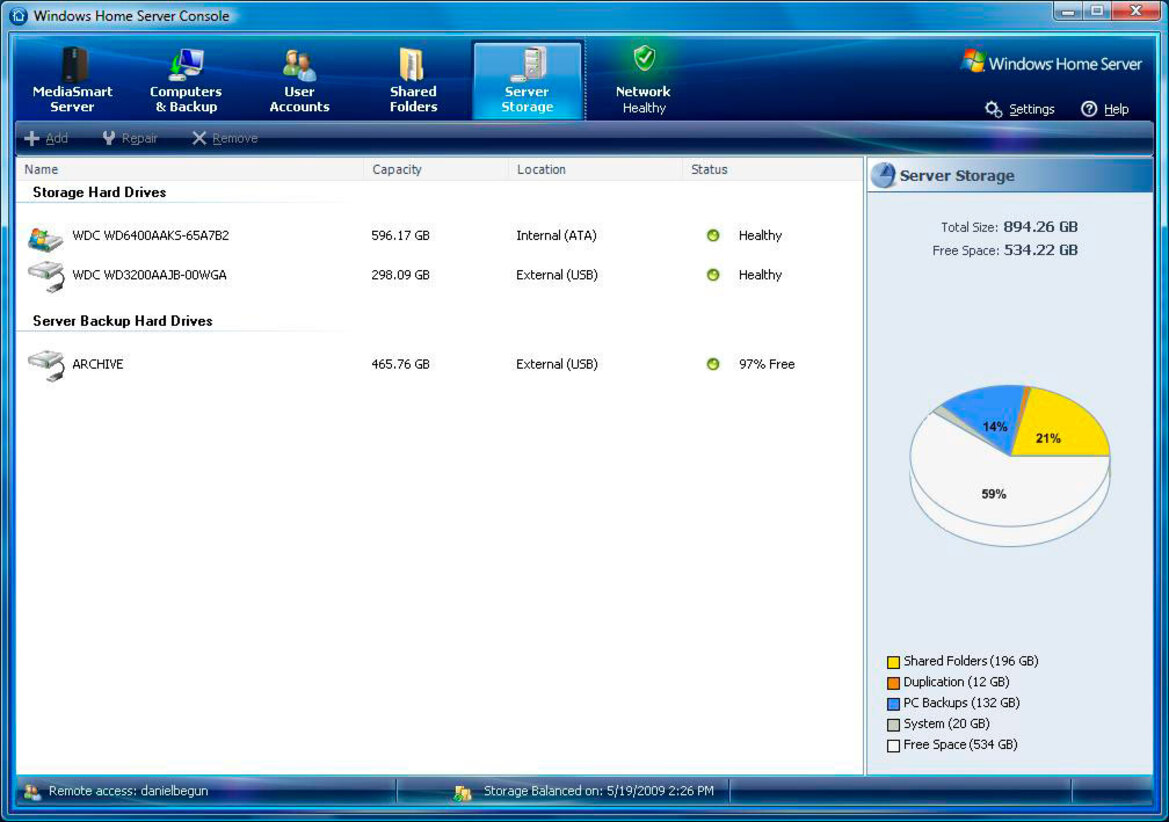
Task: Click Remote access: danielbegun status entry
Action: pyautogui.click(x=128, y=791)
